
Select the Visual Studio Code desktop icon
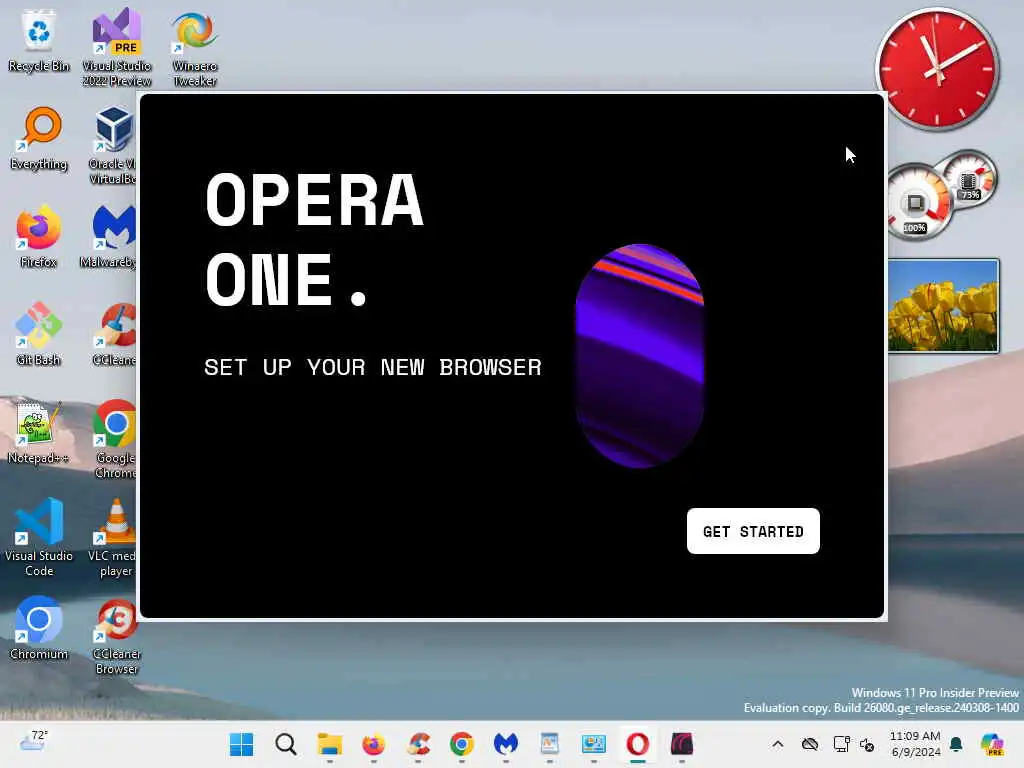(x=39, y=537)
